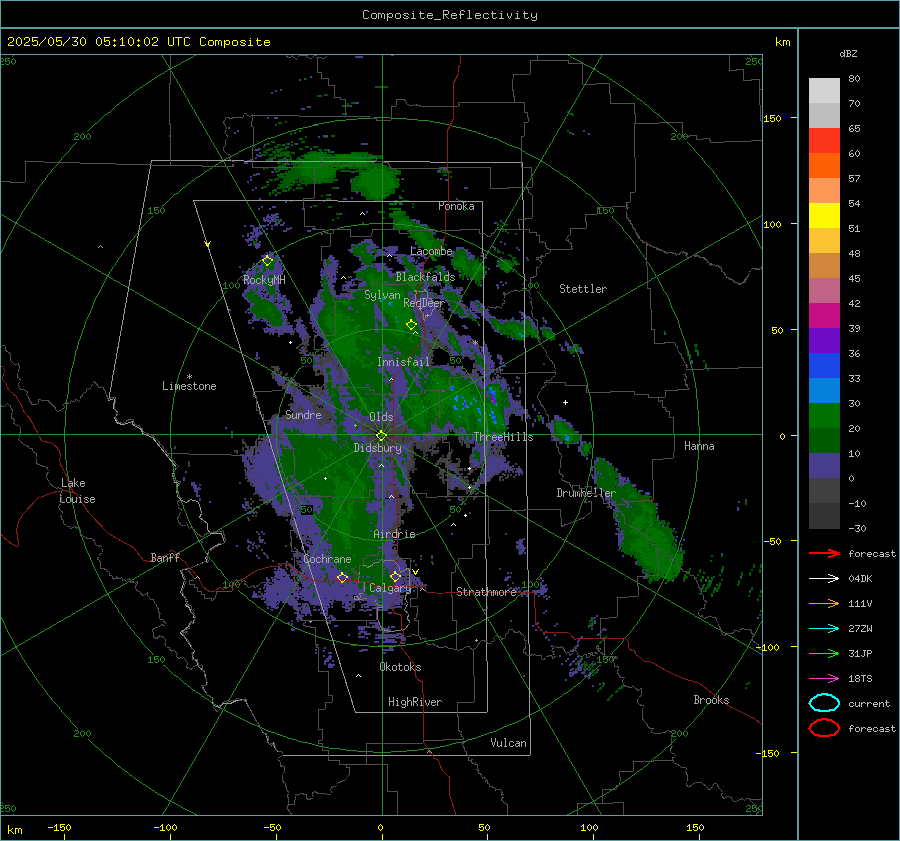
Task: Click the Banff label
Action: pyautogui.click(x=165, y=558)
